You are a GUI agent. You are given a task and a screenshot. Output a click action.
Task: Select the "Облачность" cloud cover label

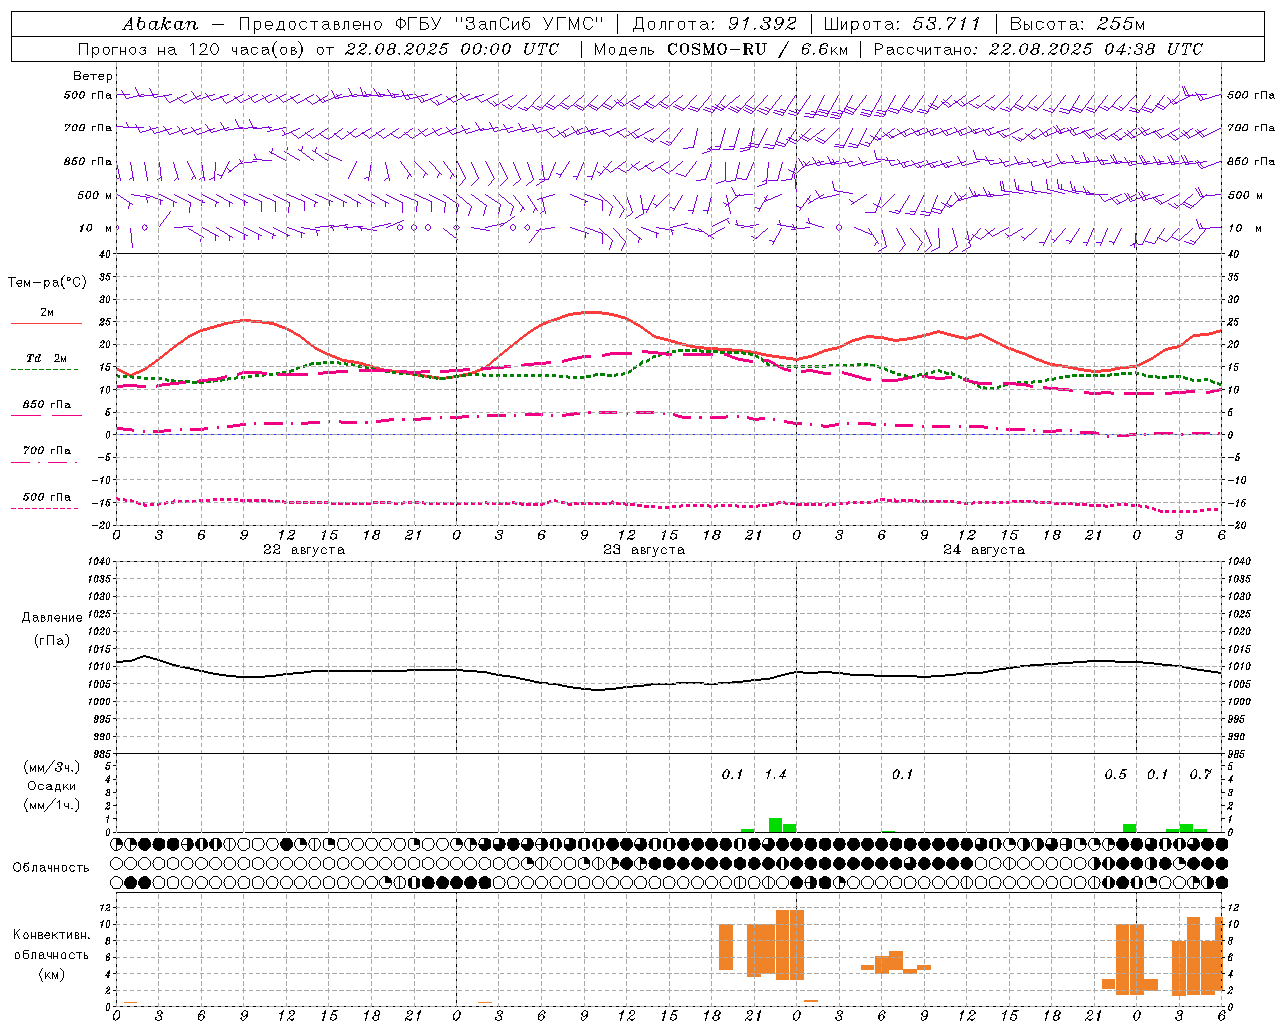tap(51, 867)
